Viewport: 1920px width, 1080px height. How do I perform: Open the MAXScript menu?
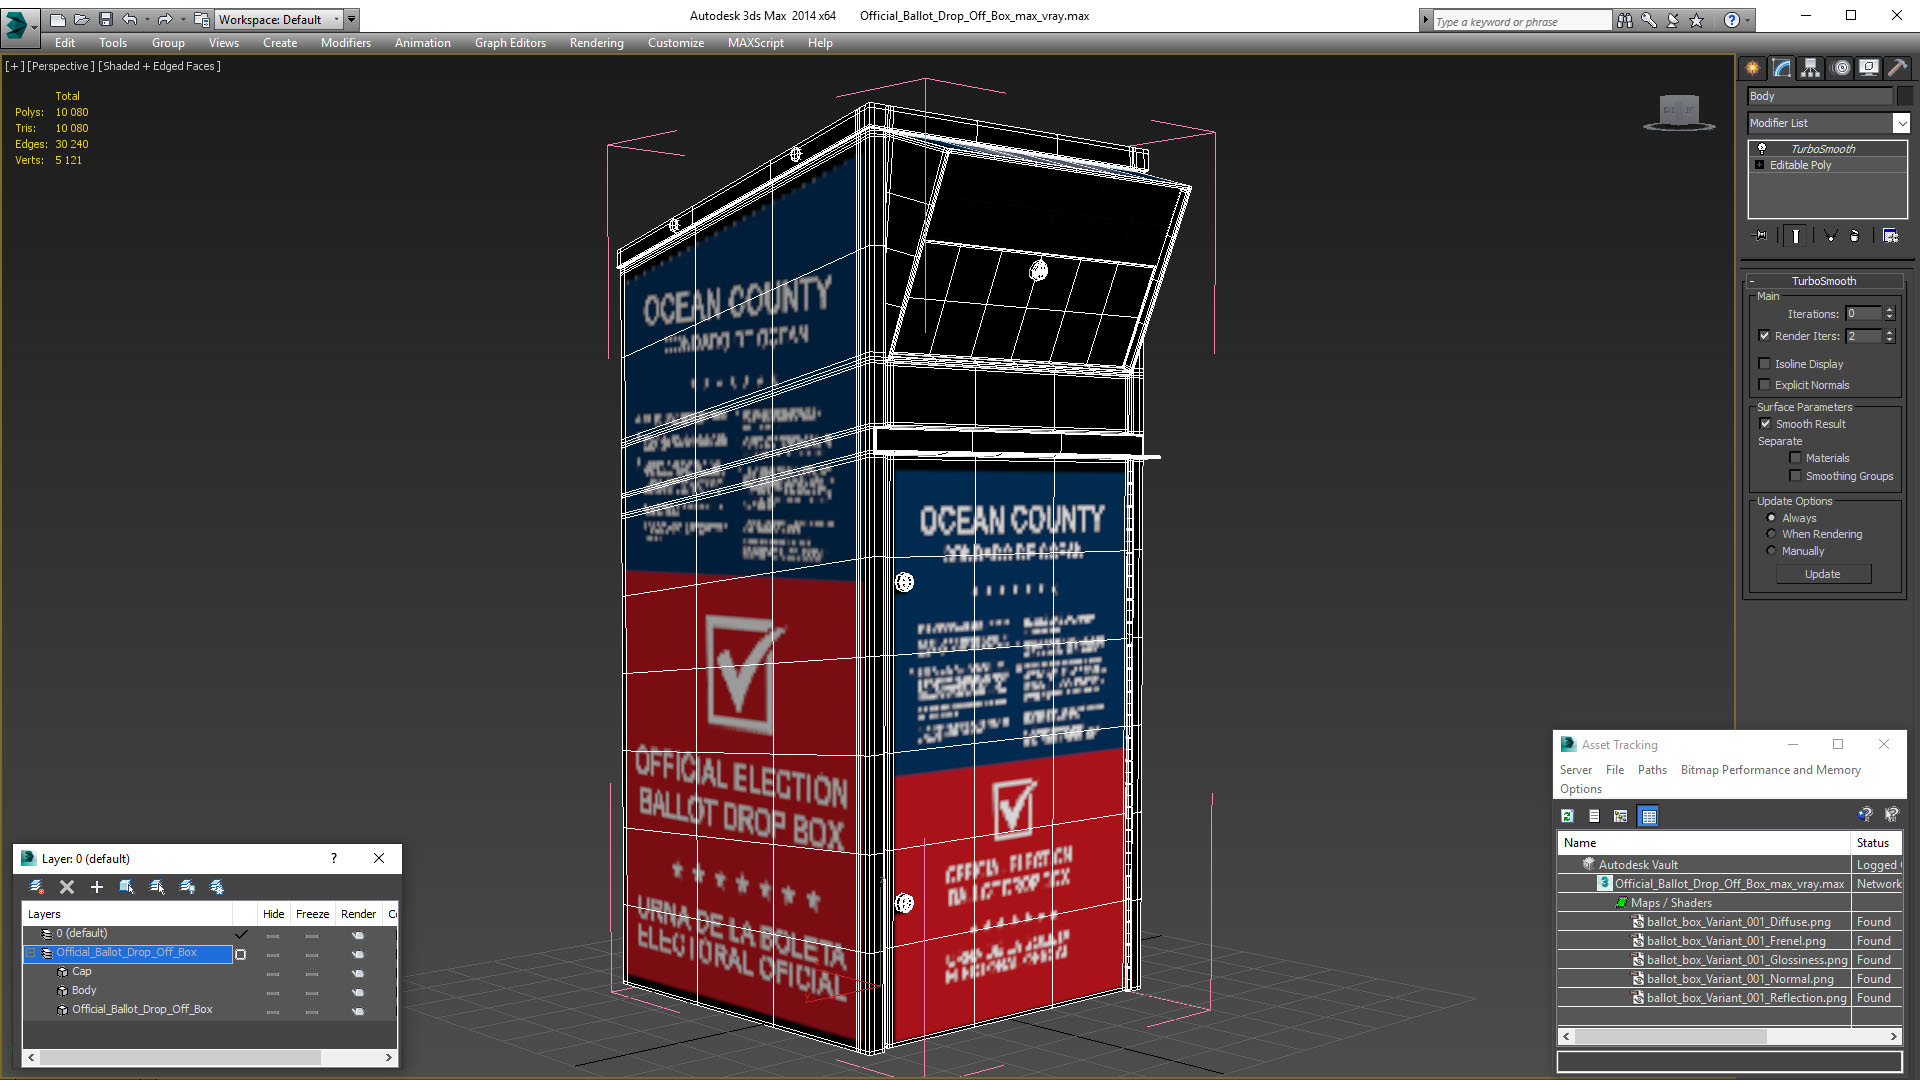[x=755, y=43]
